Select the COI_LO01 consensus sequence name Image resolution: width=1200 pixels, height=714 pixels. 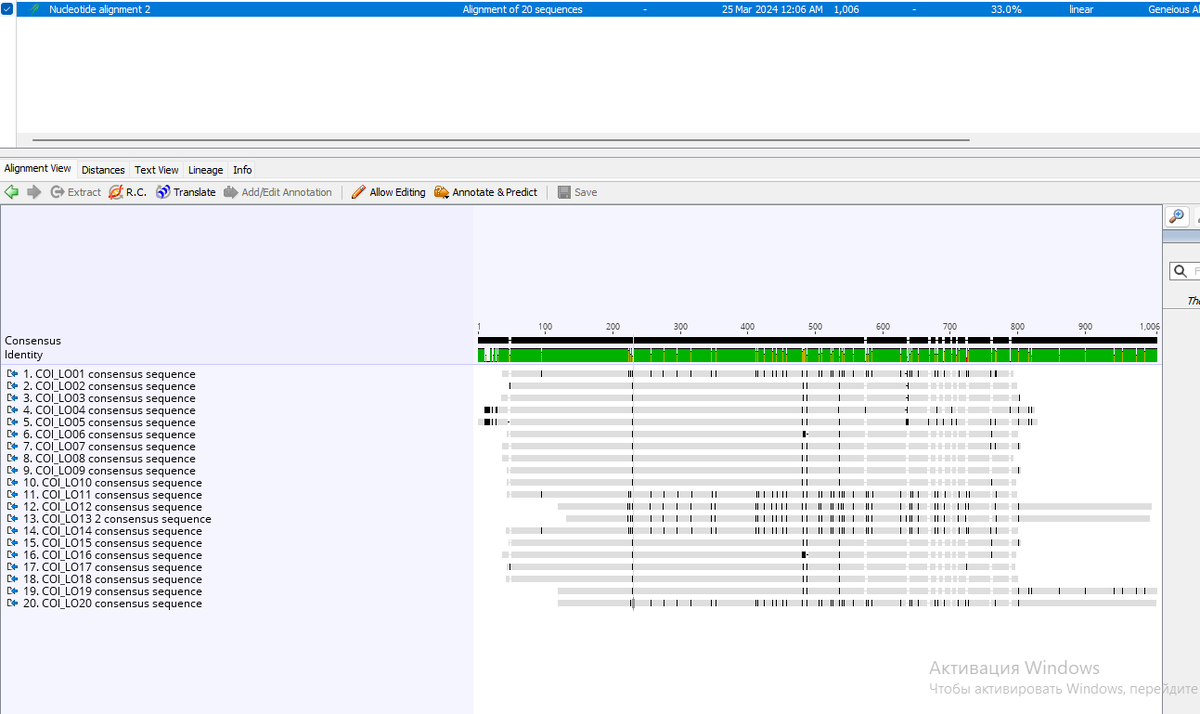click(x=109, y=374)
